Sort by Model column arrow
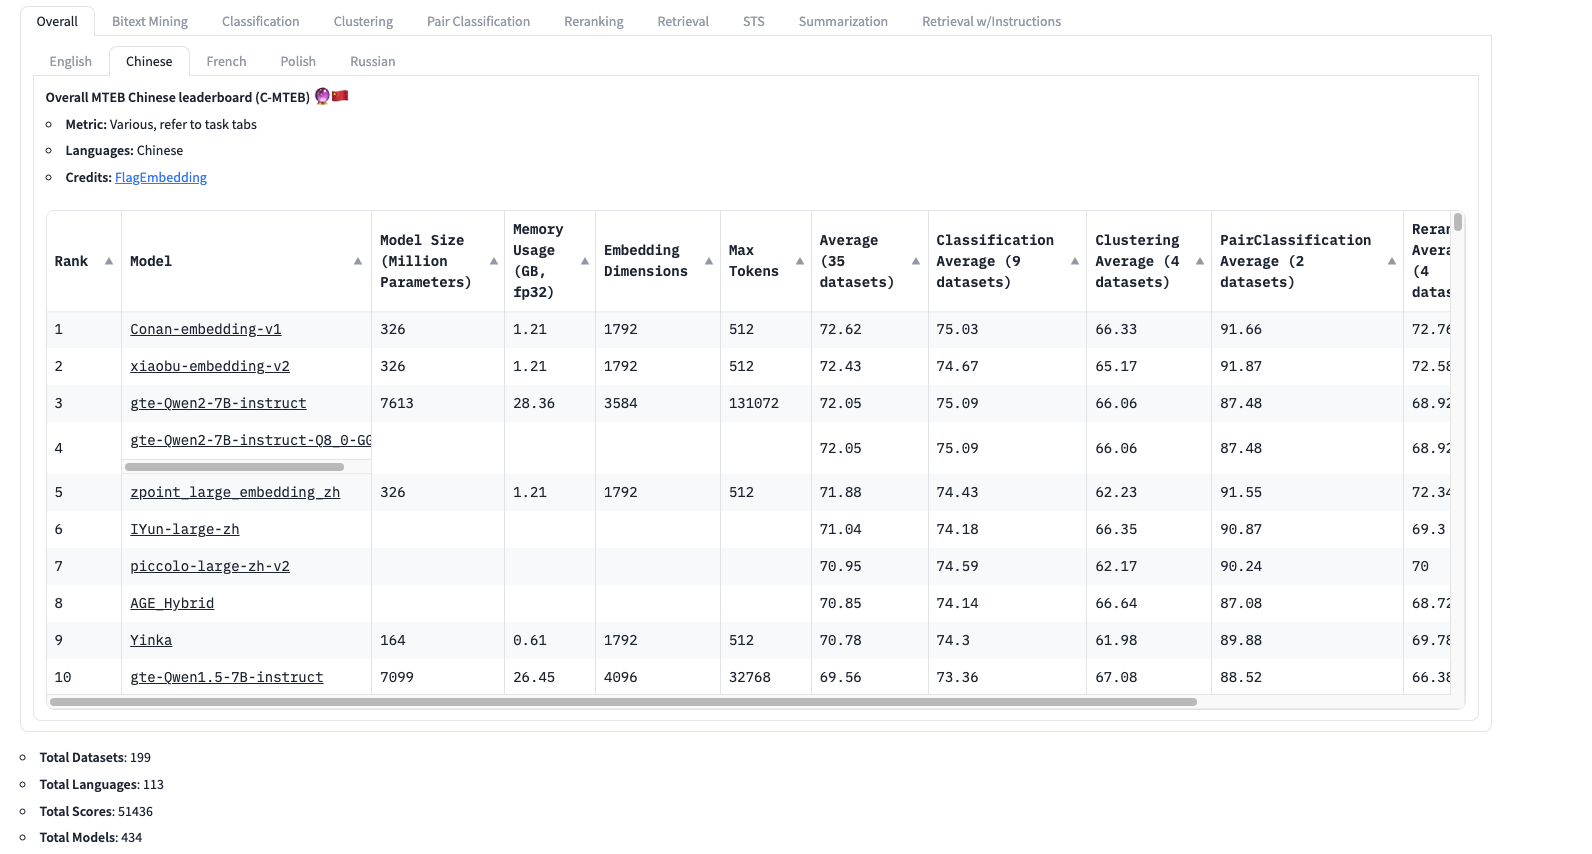 click(x=358, y=261)
